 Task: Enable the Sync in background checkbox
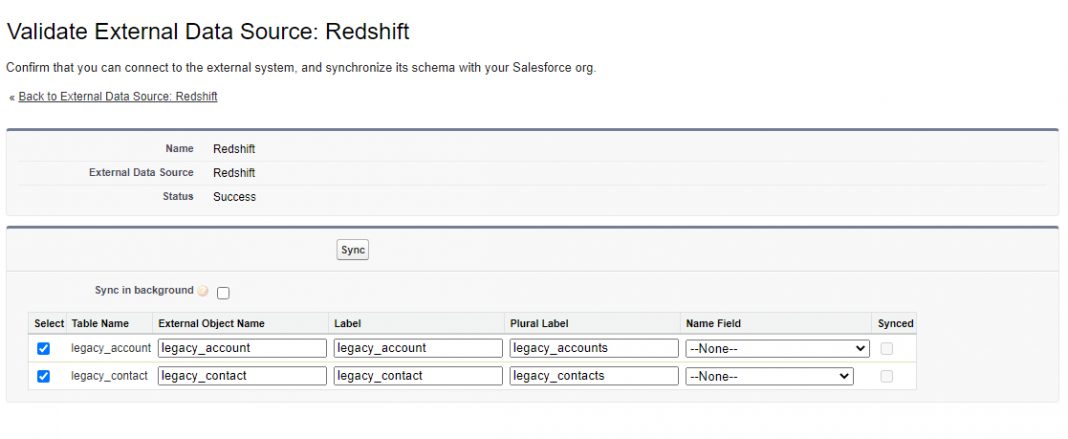pyautogui.click(x=223, y=293)
